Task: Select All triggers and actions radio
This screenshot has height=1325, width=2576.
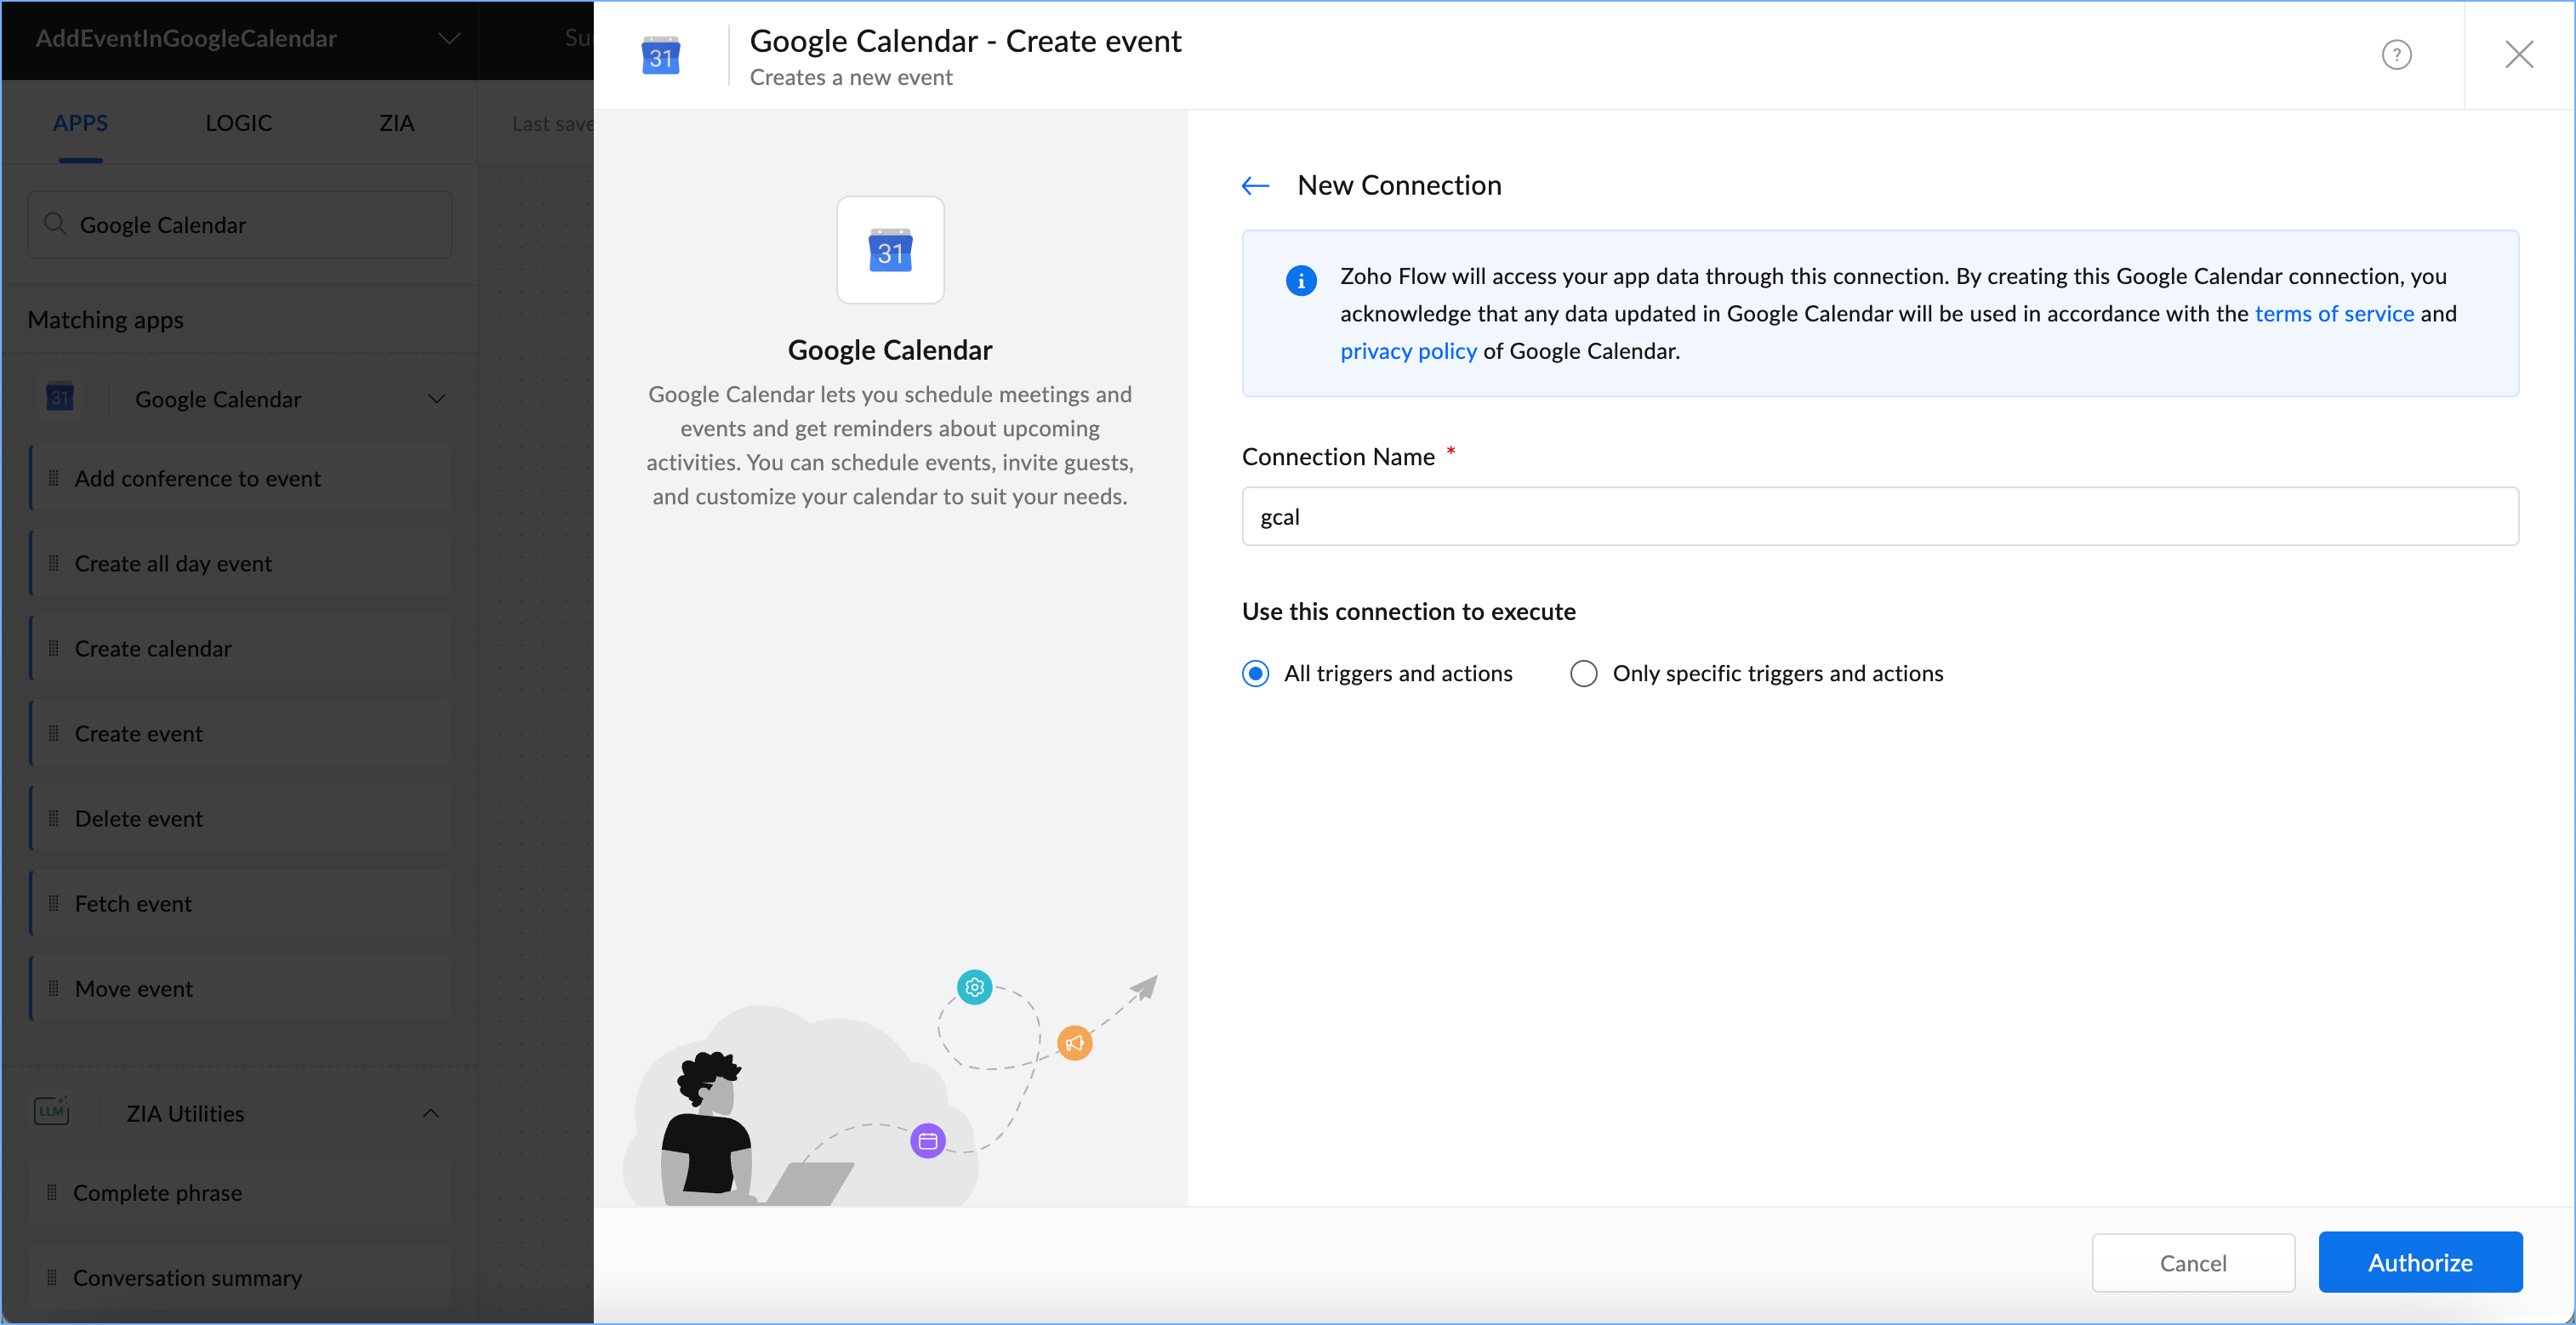Action: (x=1255, y=673)
